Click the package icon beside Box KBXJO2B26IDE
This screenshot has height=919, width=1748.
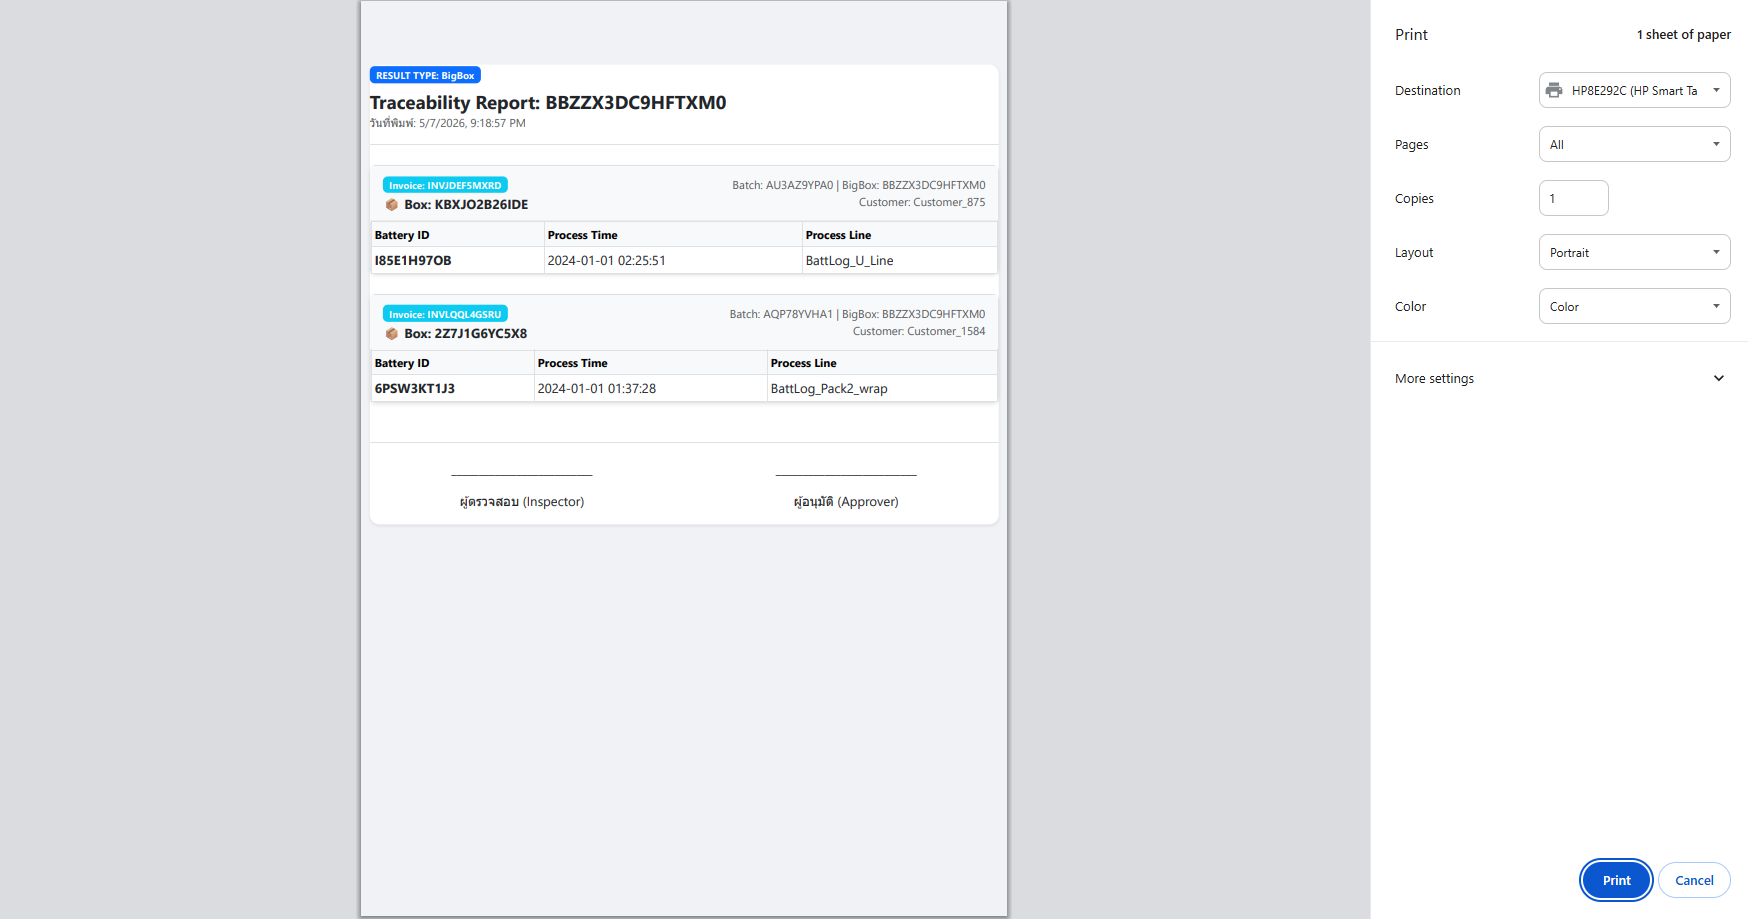[x=392, y=204]
